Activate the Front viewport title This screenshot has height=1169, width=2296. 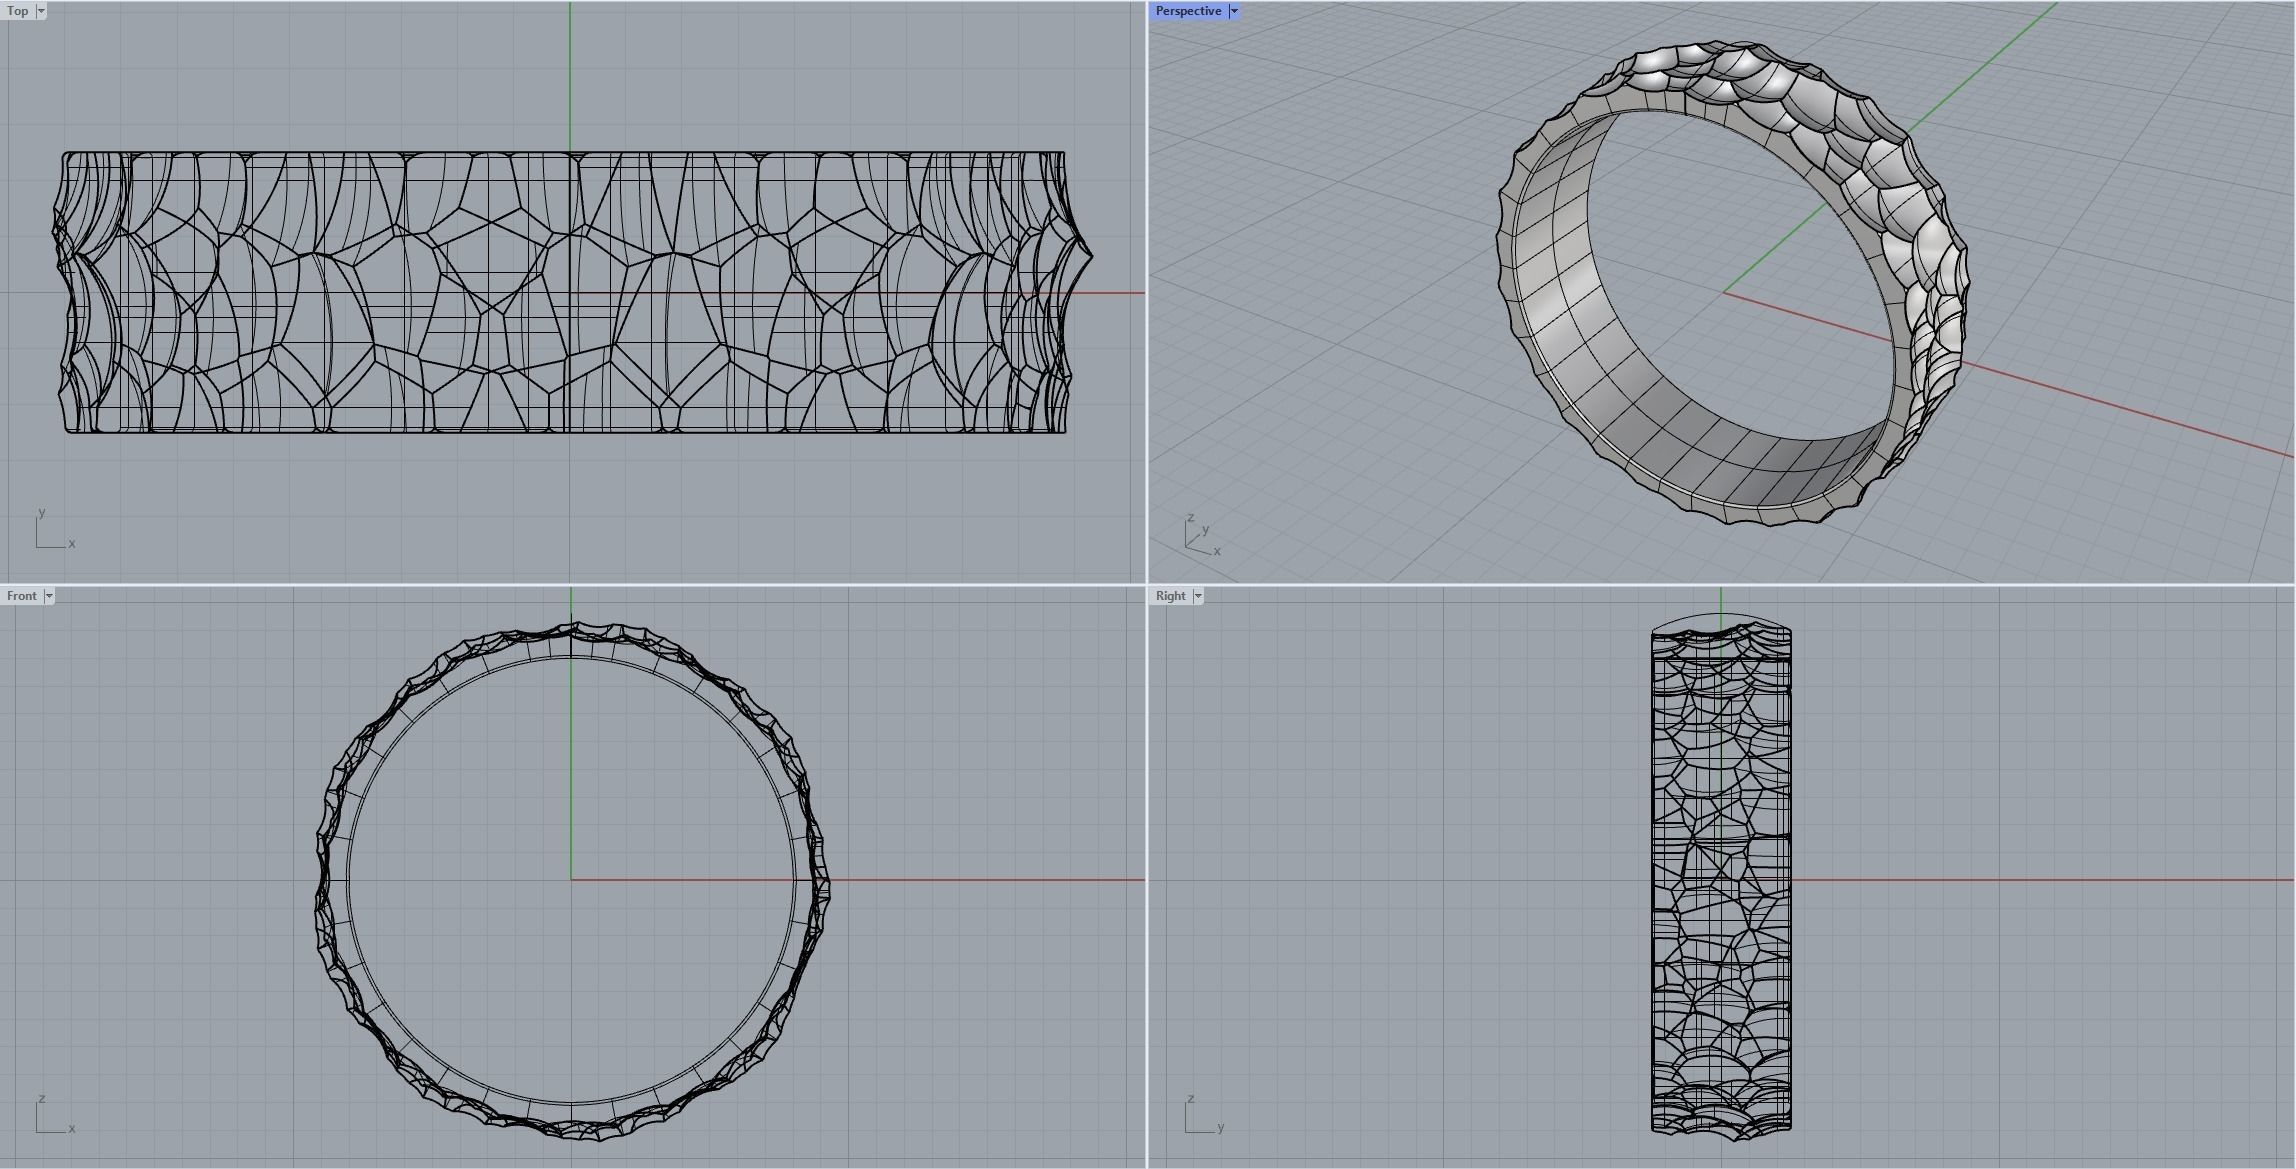pos(22,596)
